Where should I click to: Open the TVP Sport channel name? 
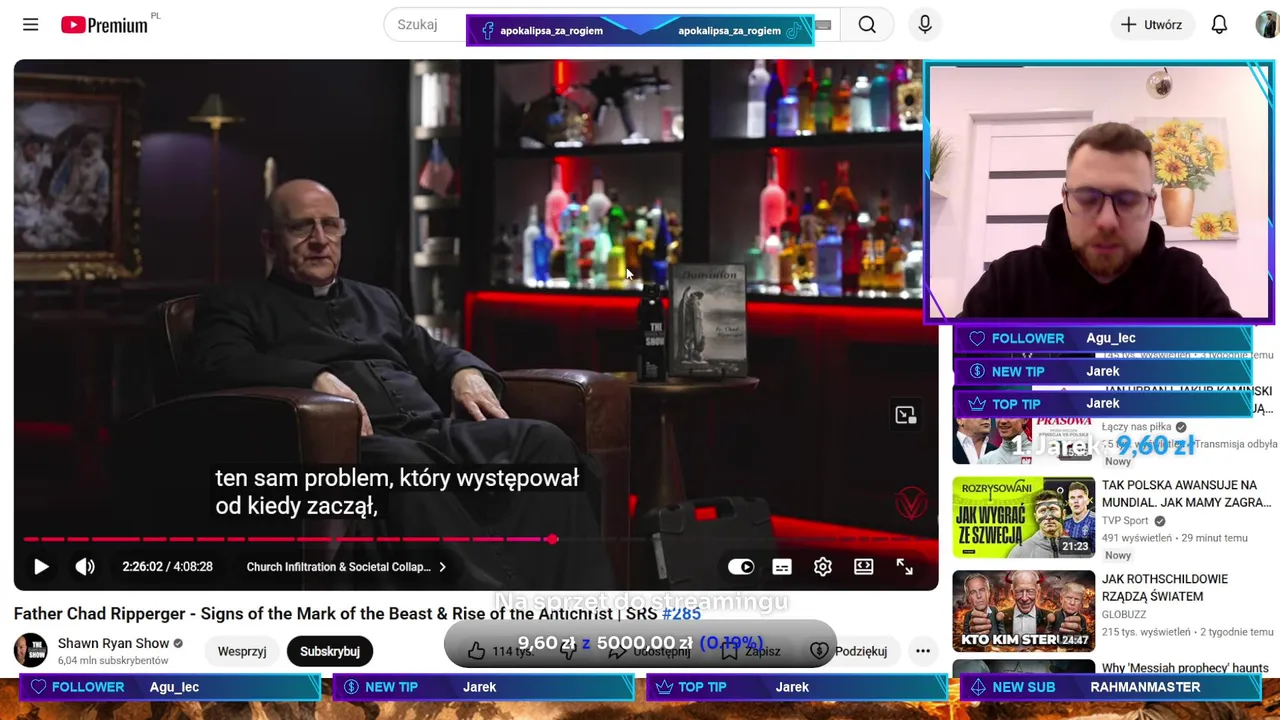[x=1125, y=521]
